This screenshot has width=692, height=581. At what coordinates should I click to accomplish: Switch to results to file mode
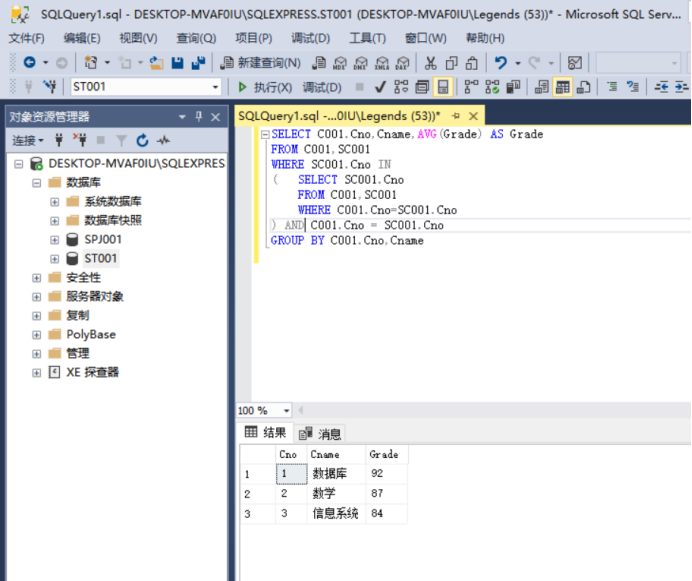pos(583,87)
